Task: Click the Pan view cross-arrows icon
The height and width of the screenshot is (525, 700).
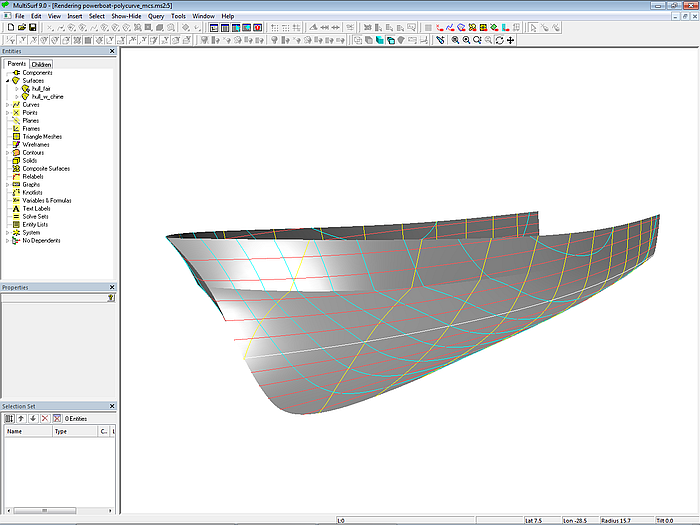Action: (511, 40)
